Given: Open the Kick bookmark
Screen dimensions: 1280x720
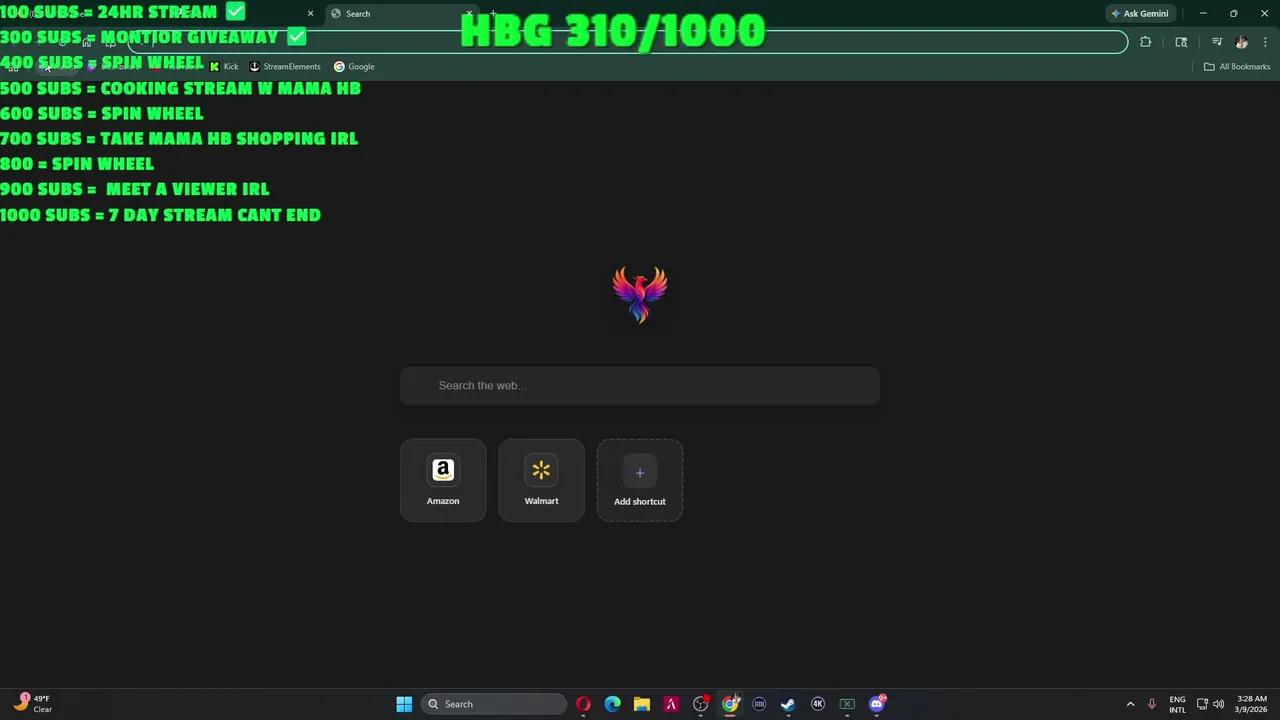Looking at the screenshot, I should [x=224, y=67].
